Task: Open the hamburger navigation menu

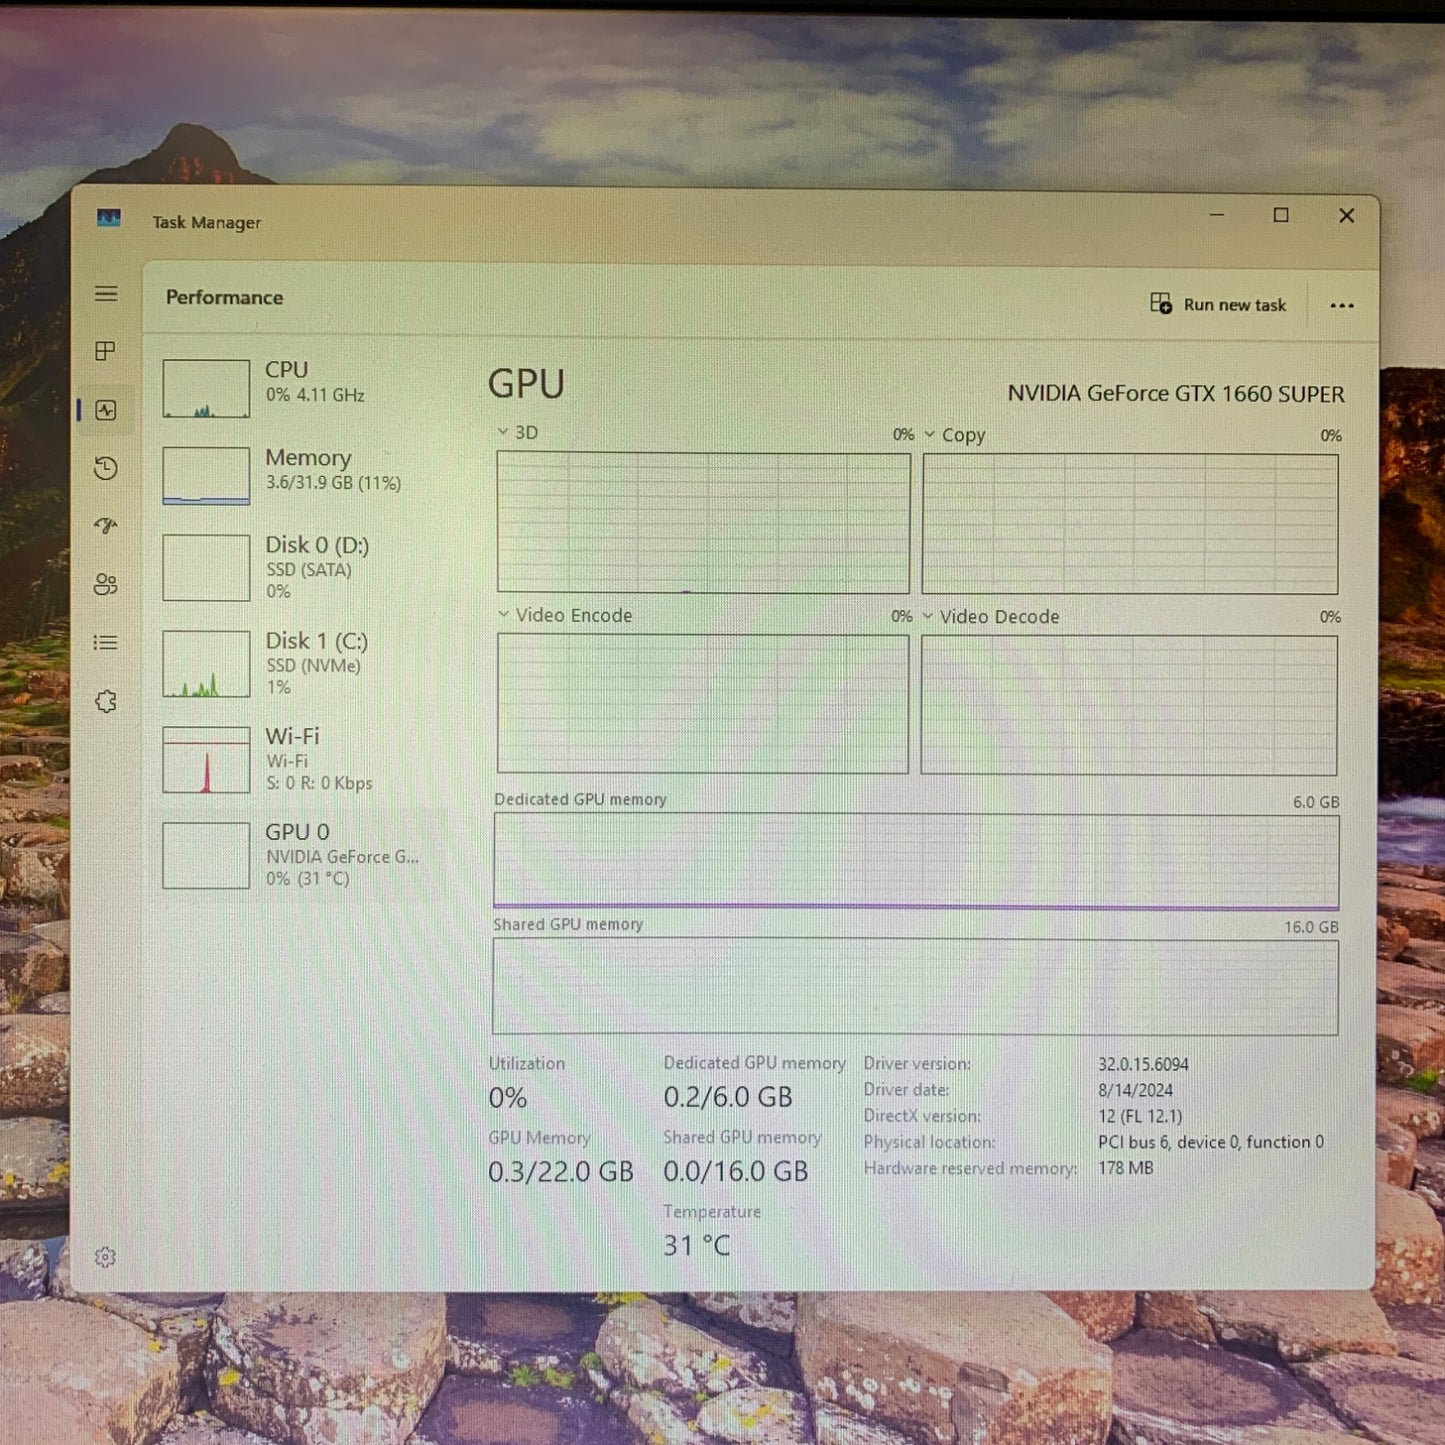Action: click(x=106, y=294)
